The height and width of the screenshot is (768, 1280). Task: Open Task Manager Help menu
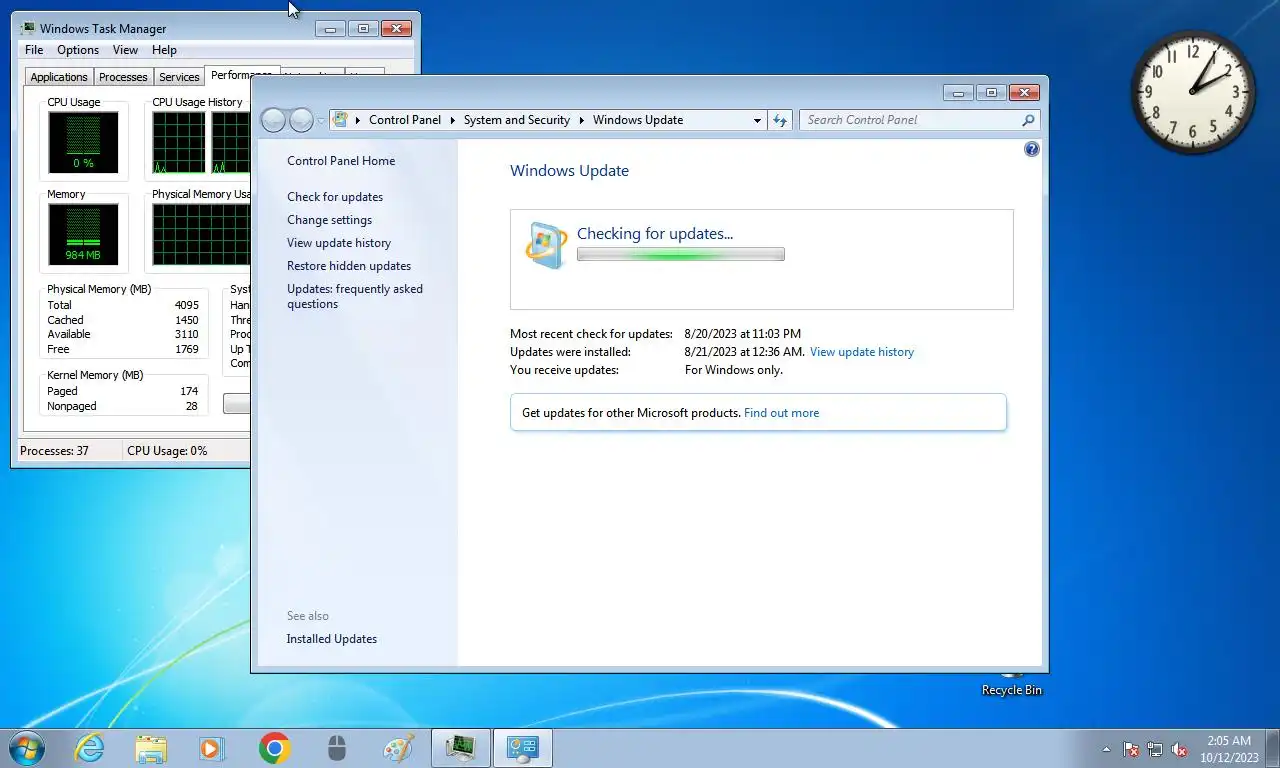tap(164, 50)
